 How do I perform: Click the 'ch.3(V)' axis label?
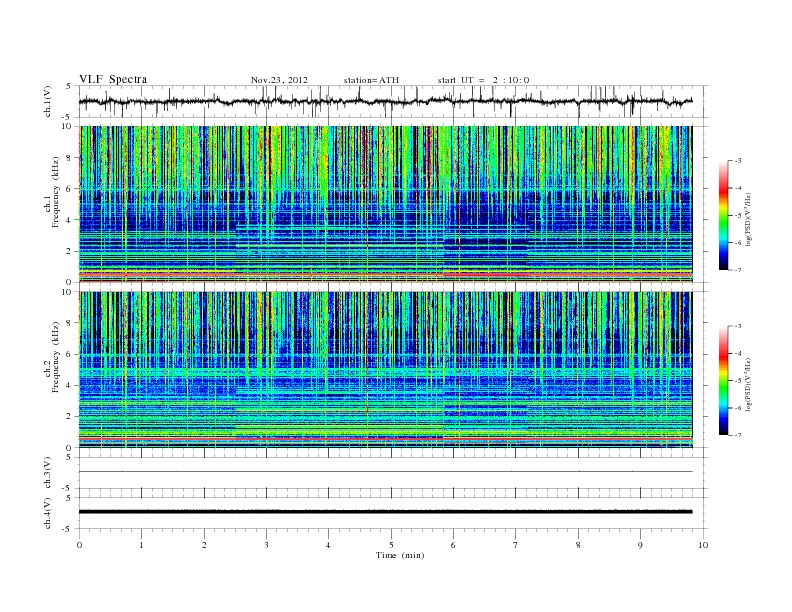click(x=48, y=473)
